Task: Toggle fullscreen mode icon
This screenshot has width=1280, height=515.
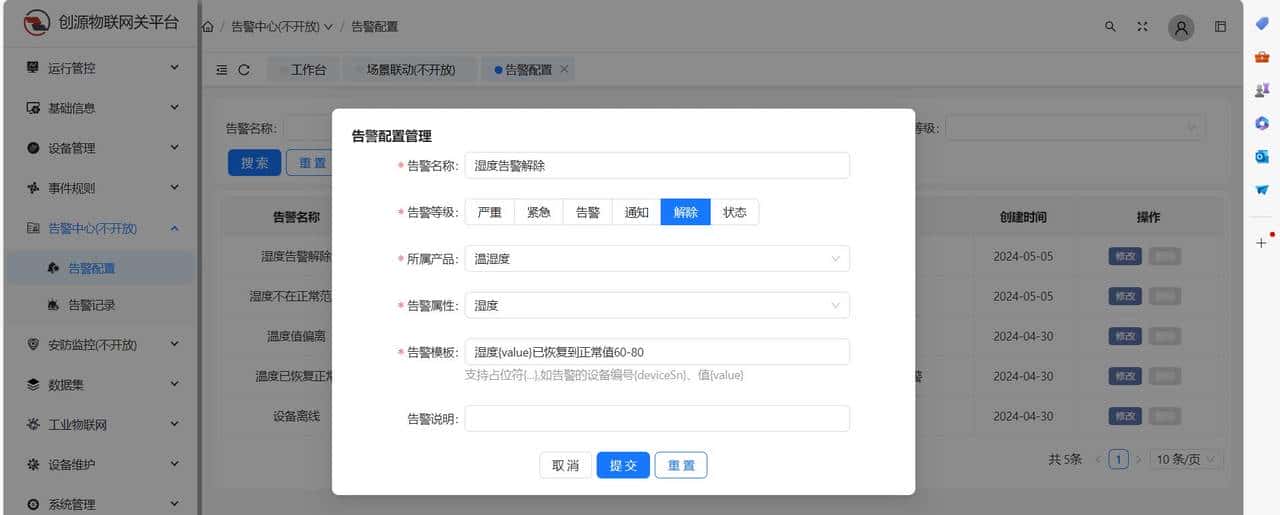Action: [x=1142, y=27]
